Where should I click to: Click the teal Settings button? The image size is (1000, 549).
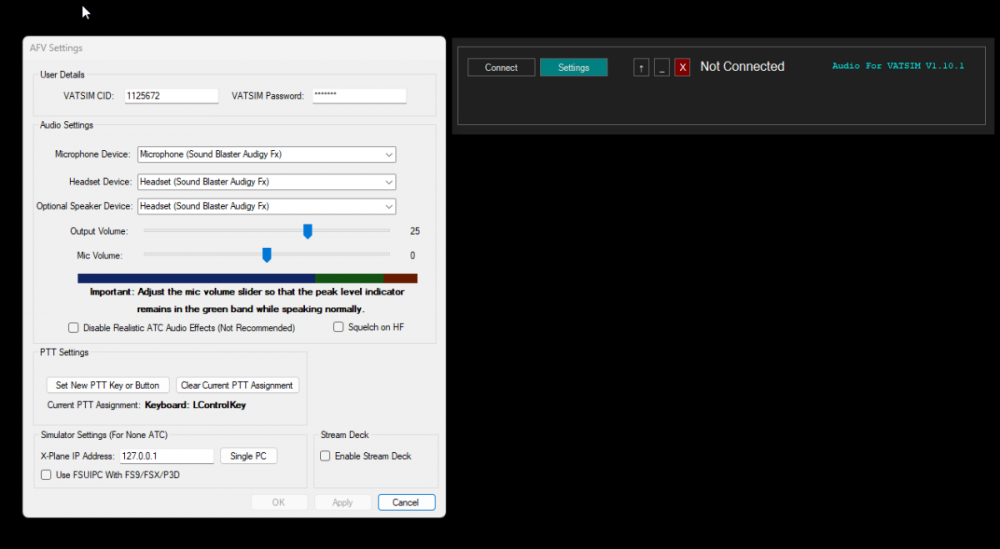[x=574, y=67]
